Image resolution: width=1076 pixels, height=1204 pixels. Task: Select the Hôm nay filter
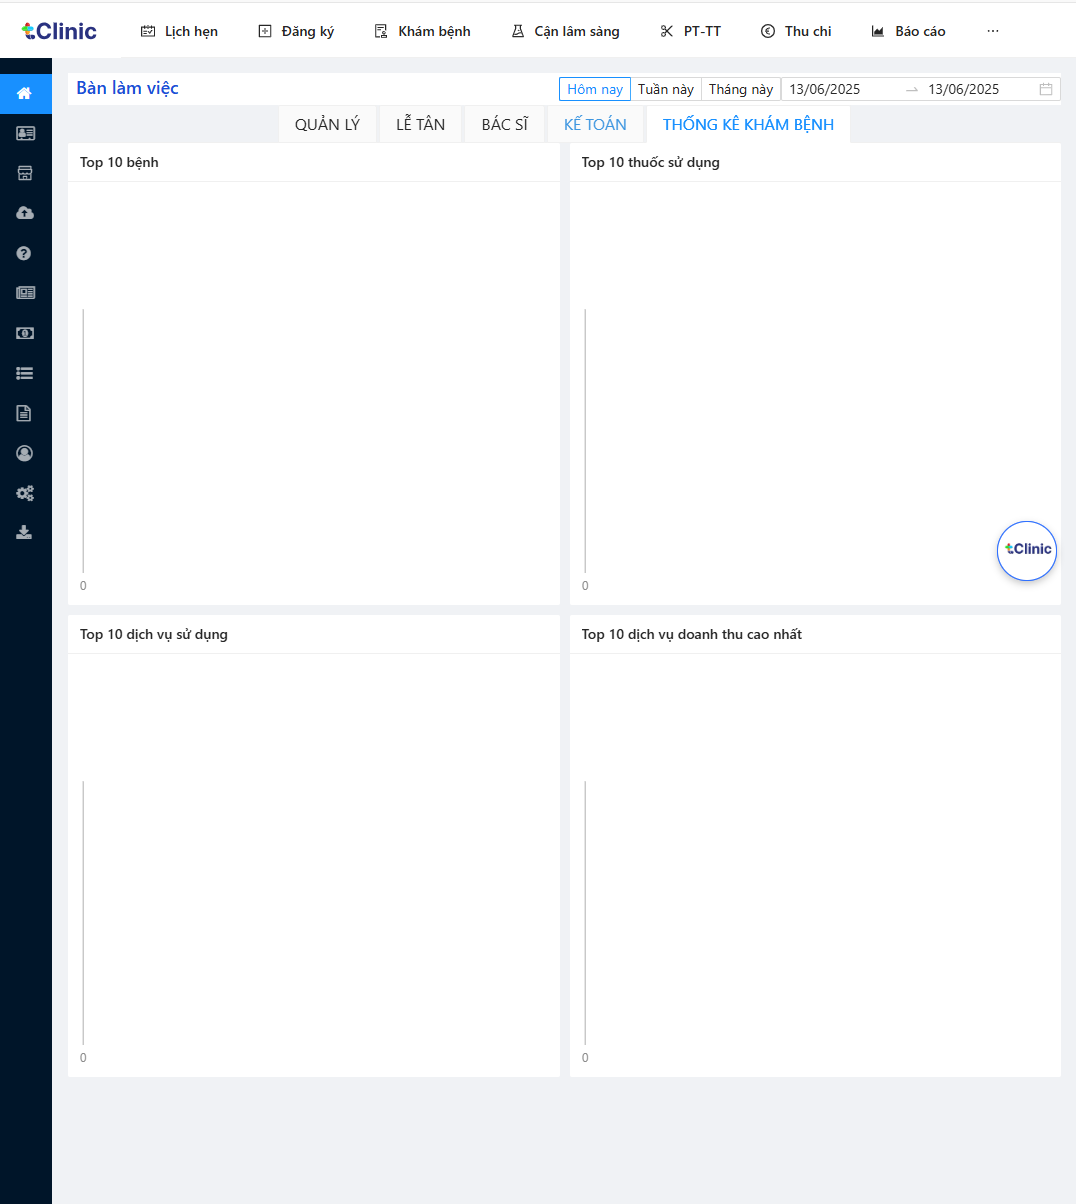click(x=595, y=89)
